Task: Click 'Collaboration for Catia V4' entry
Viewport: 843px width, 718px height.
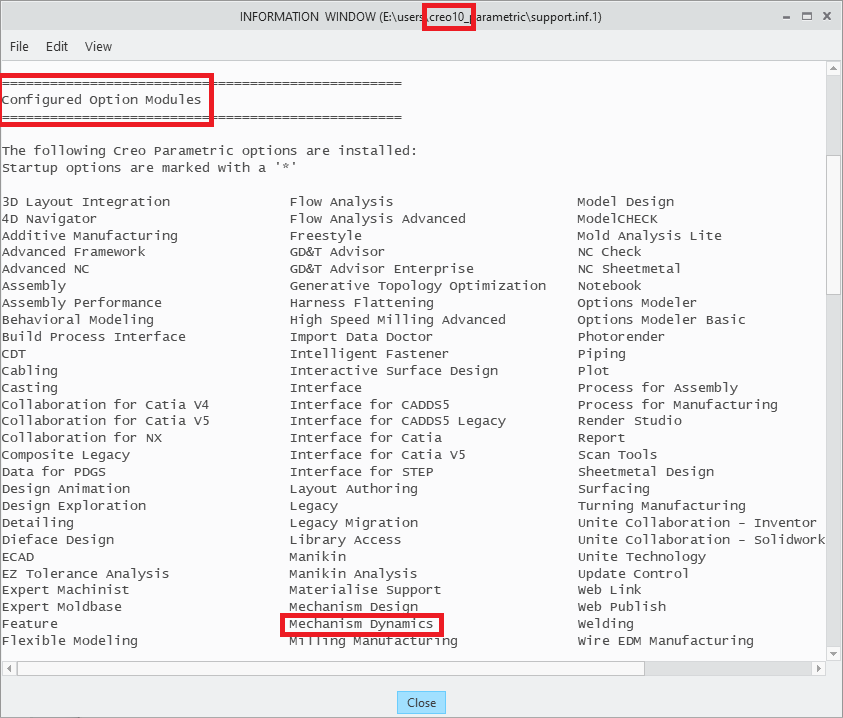Action: pyautogui.click(x=105, y=404)
